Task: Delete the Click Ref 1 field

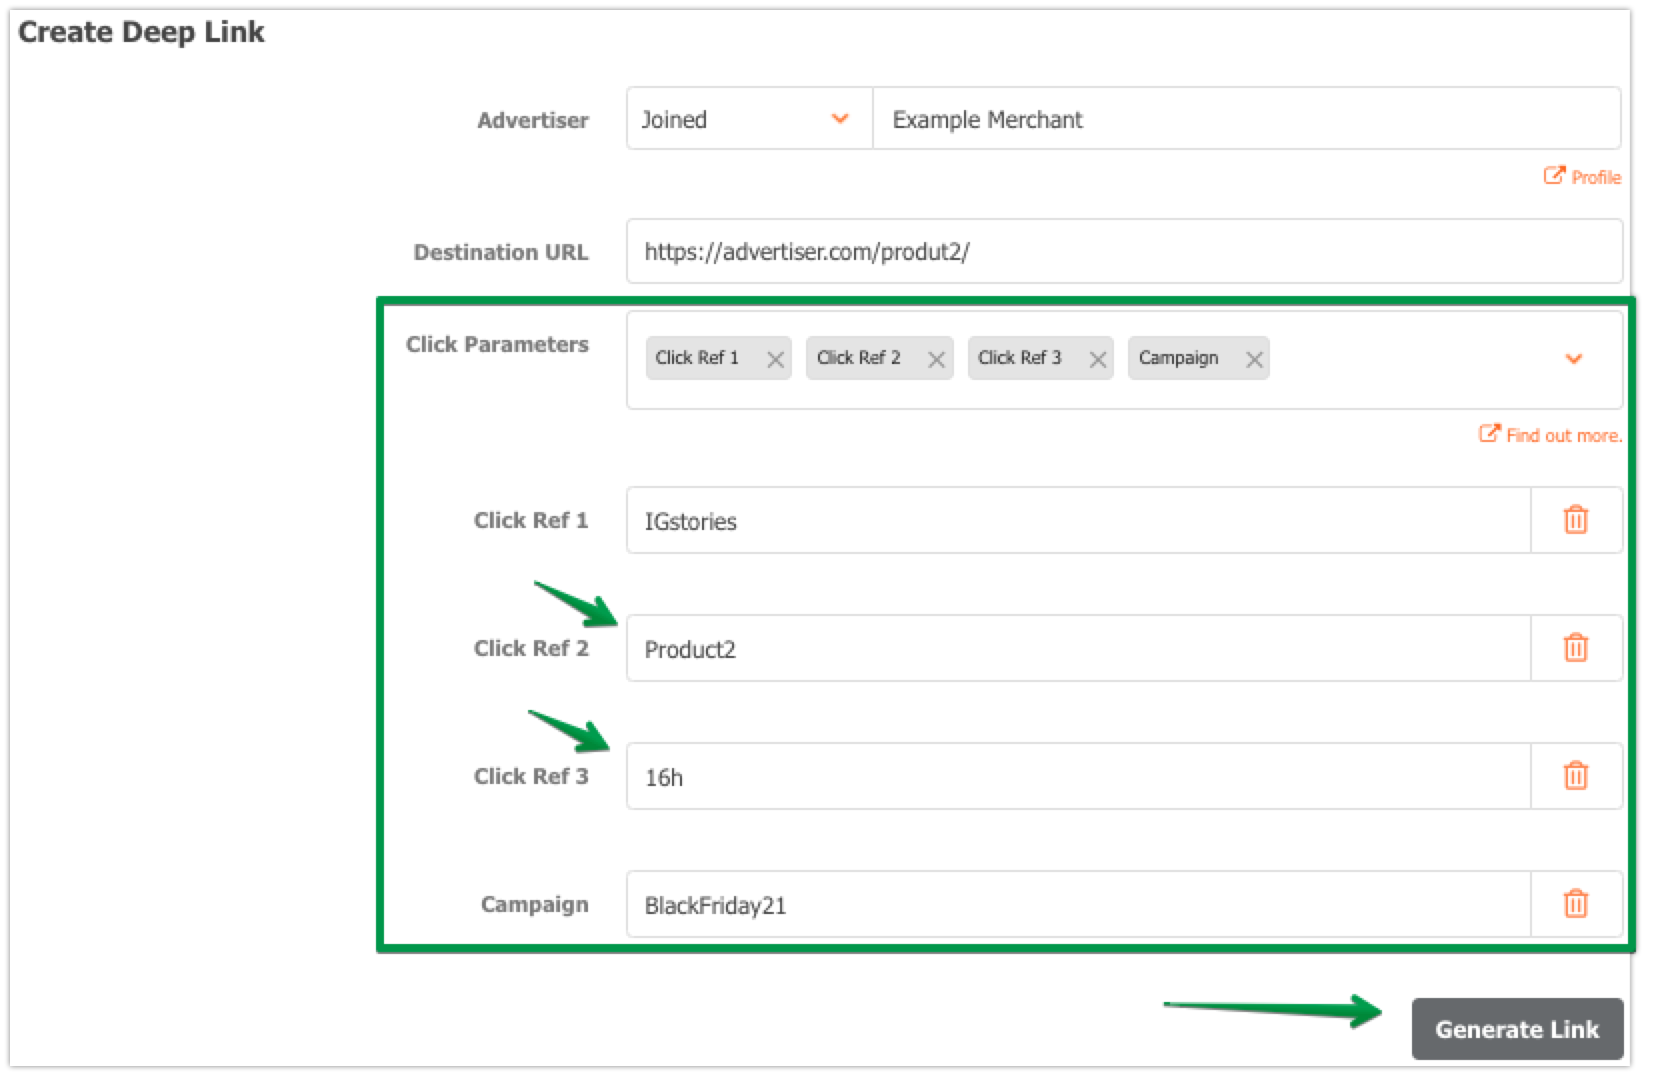Action: pos(1575,520)
